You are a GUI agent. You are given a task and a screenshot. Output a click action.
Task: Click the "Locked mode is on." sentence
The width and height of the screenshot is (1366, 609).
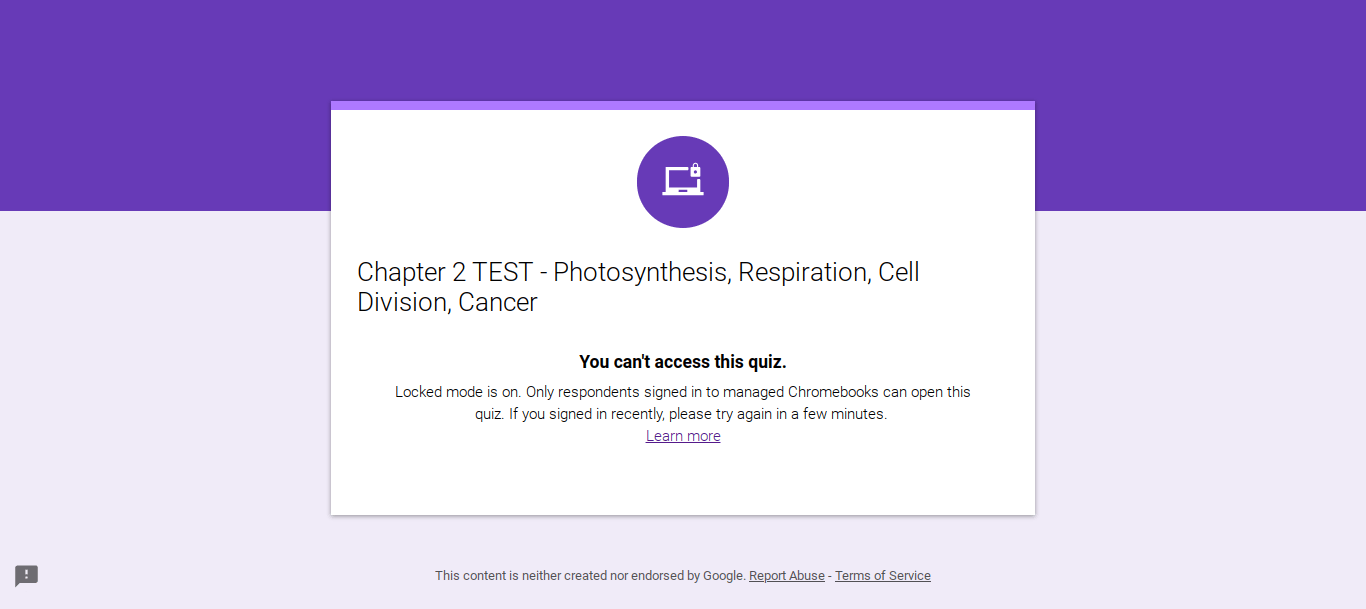click(x=457, y=392)
